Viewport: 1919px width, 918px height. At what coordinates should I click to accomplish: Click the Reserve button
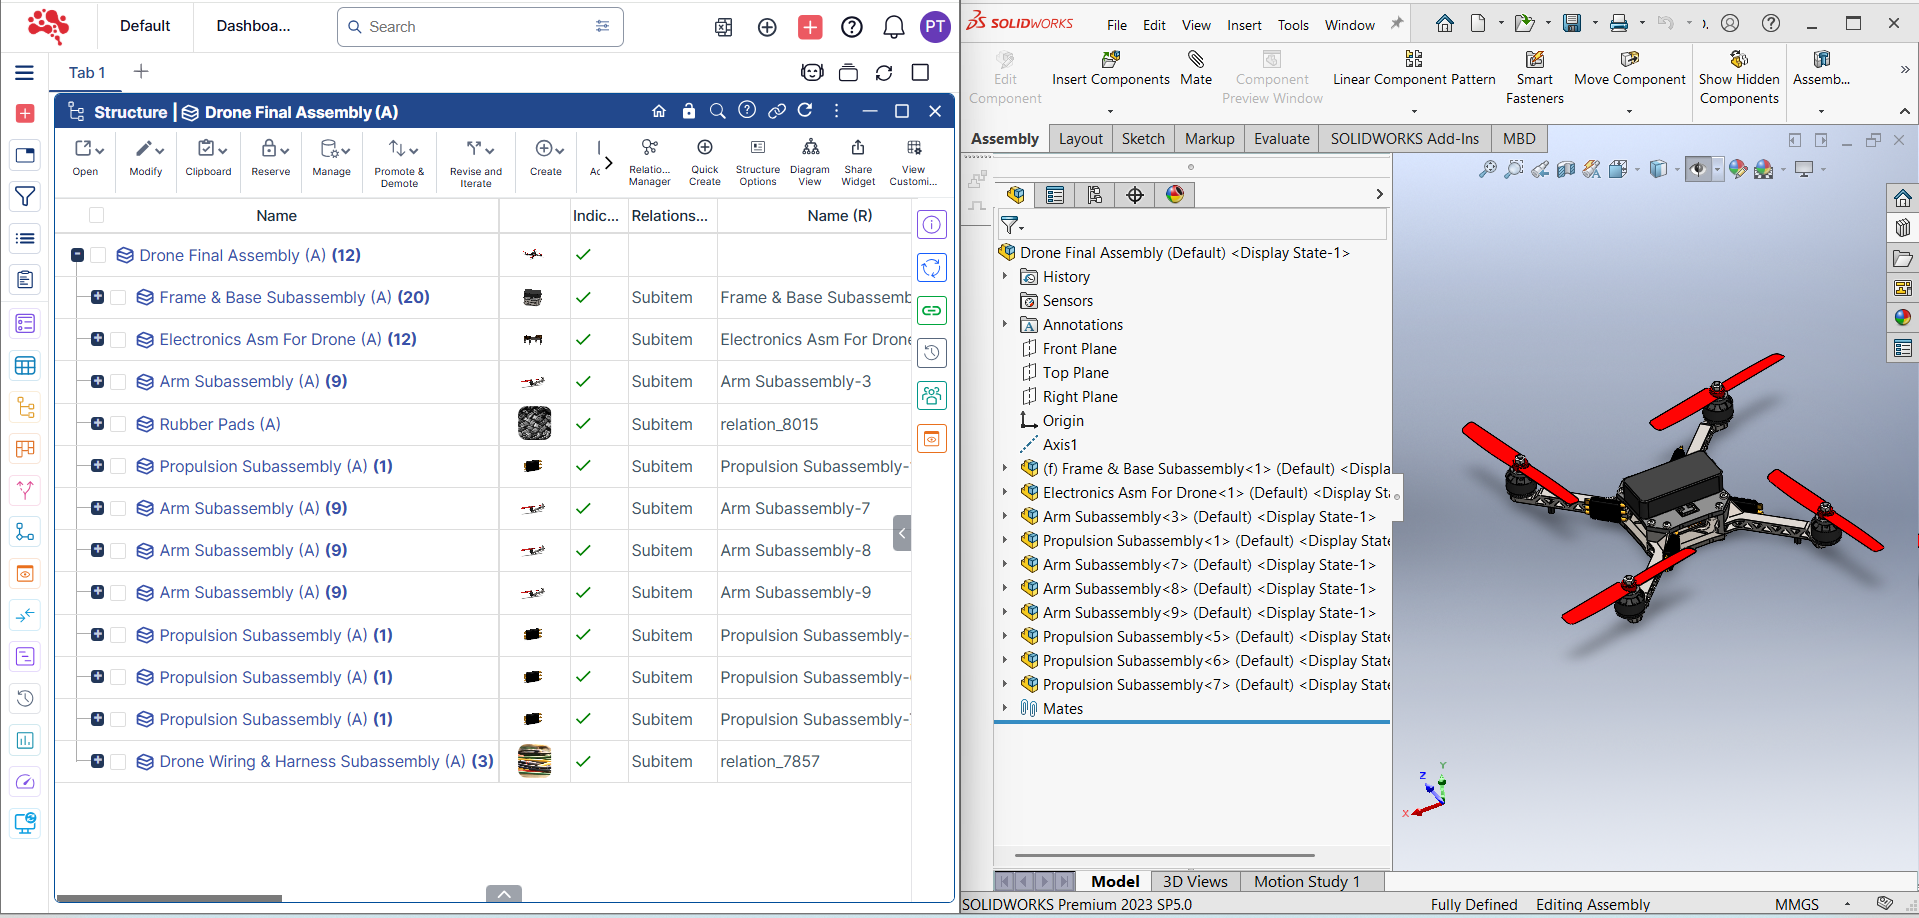pyautogui.click(x=270, y=160)
